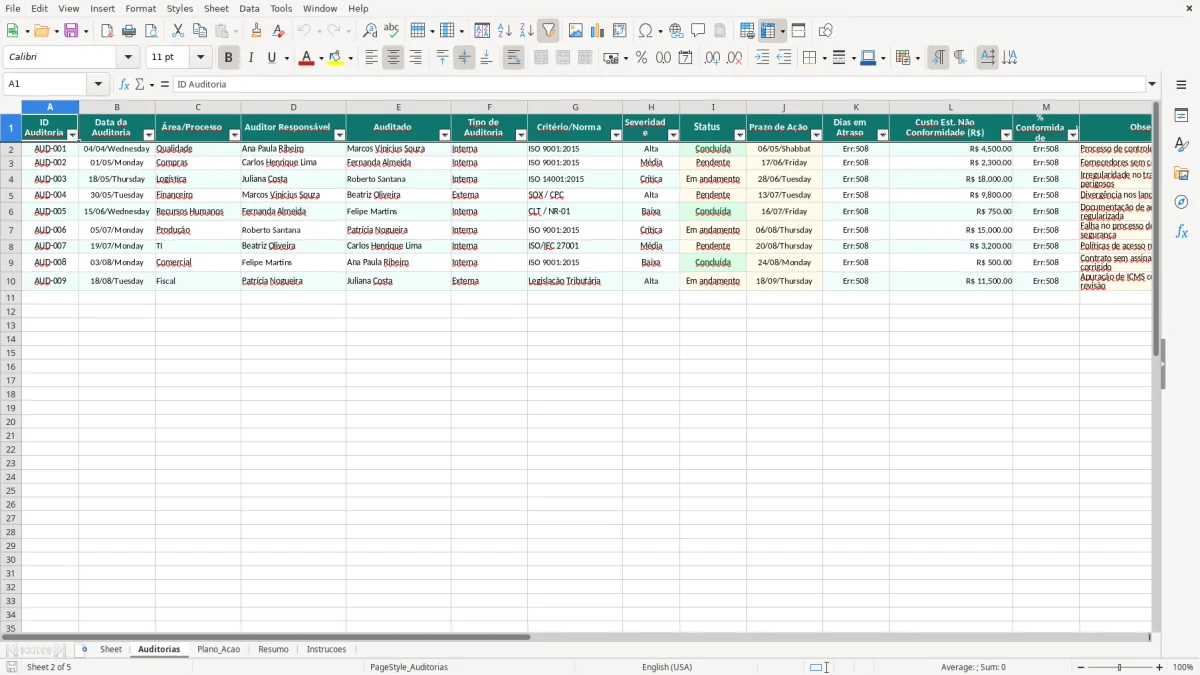Run the spelling check

392,31
